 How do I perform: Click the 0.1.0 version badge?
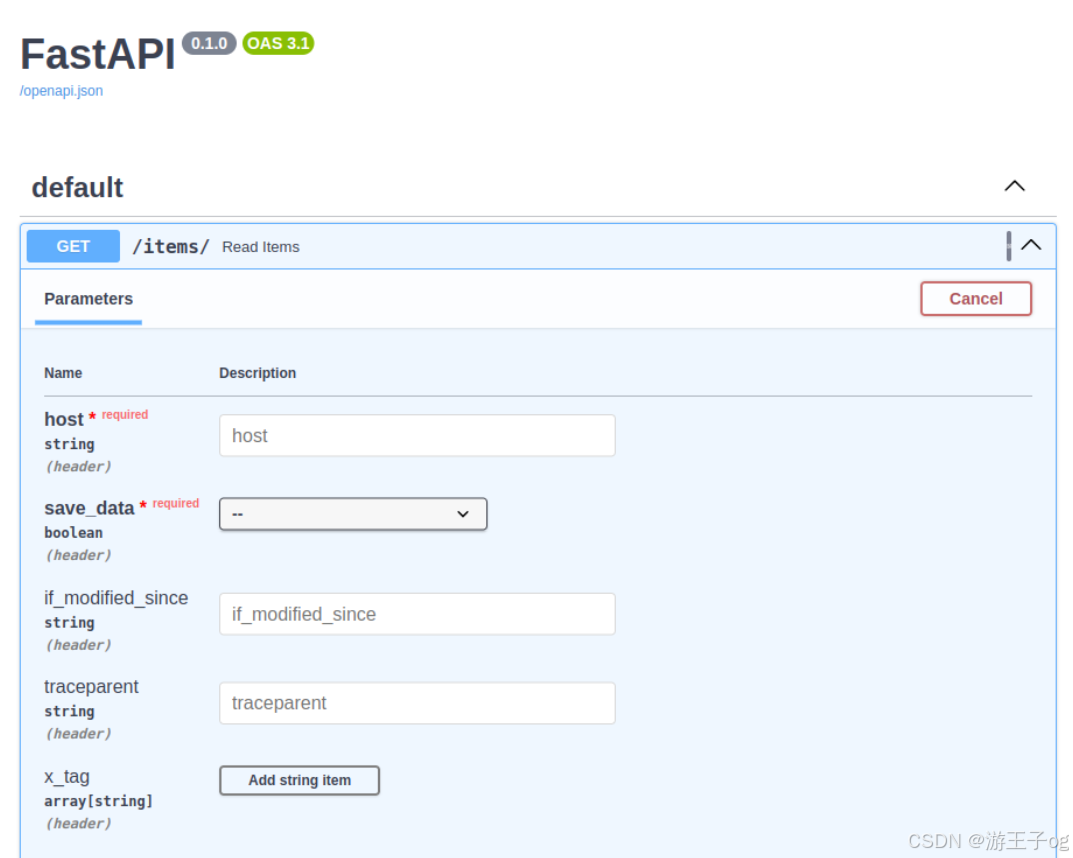pos(209,43)
